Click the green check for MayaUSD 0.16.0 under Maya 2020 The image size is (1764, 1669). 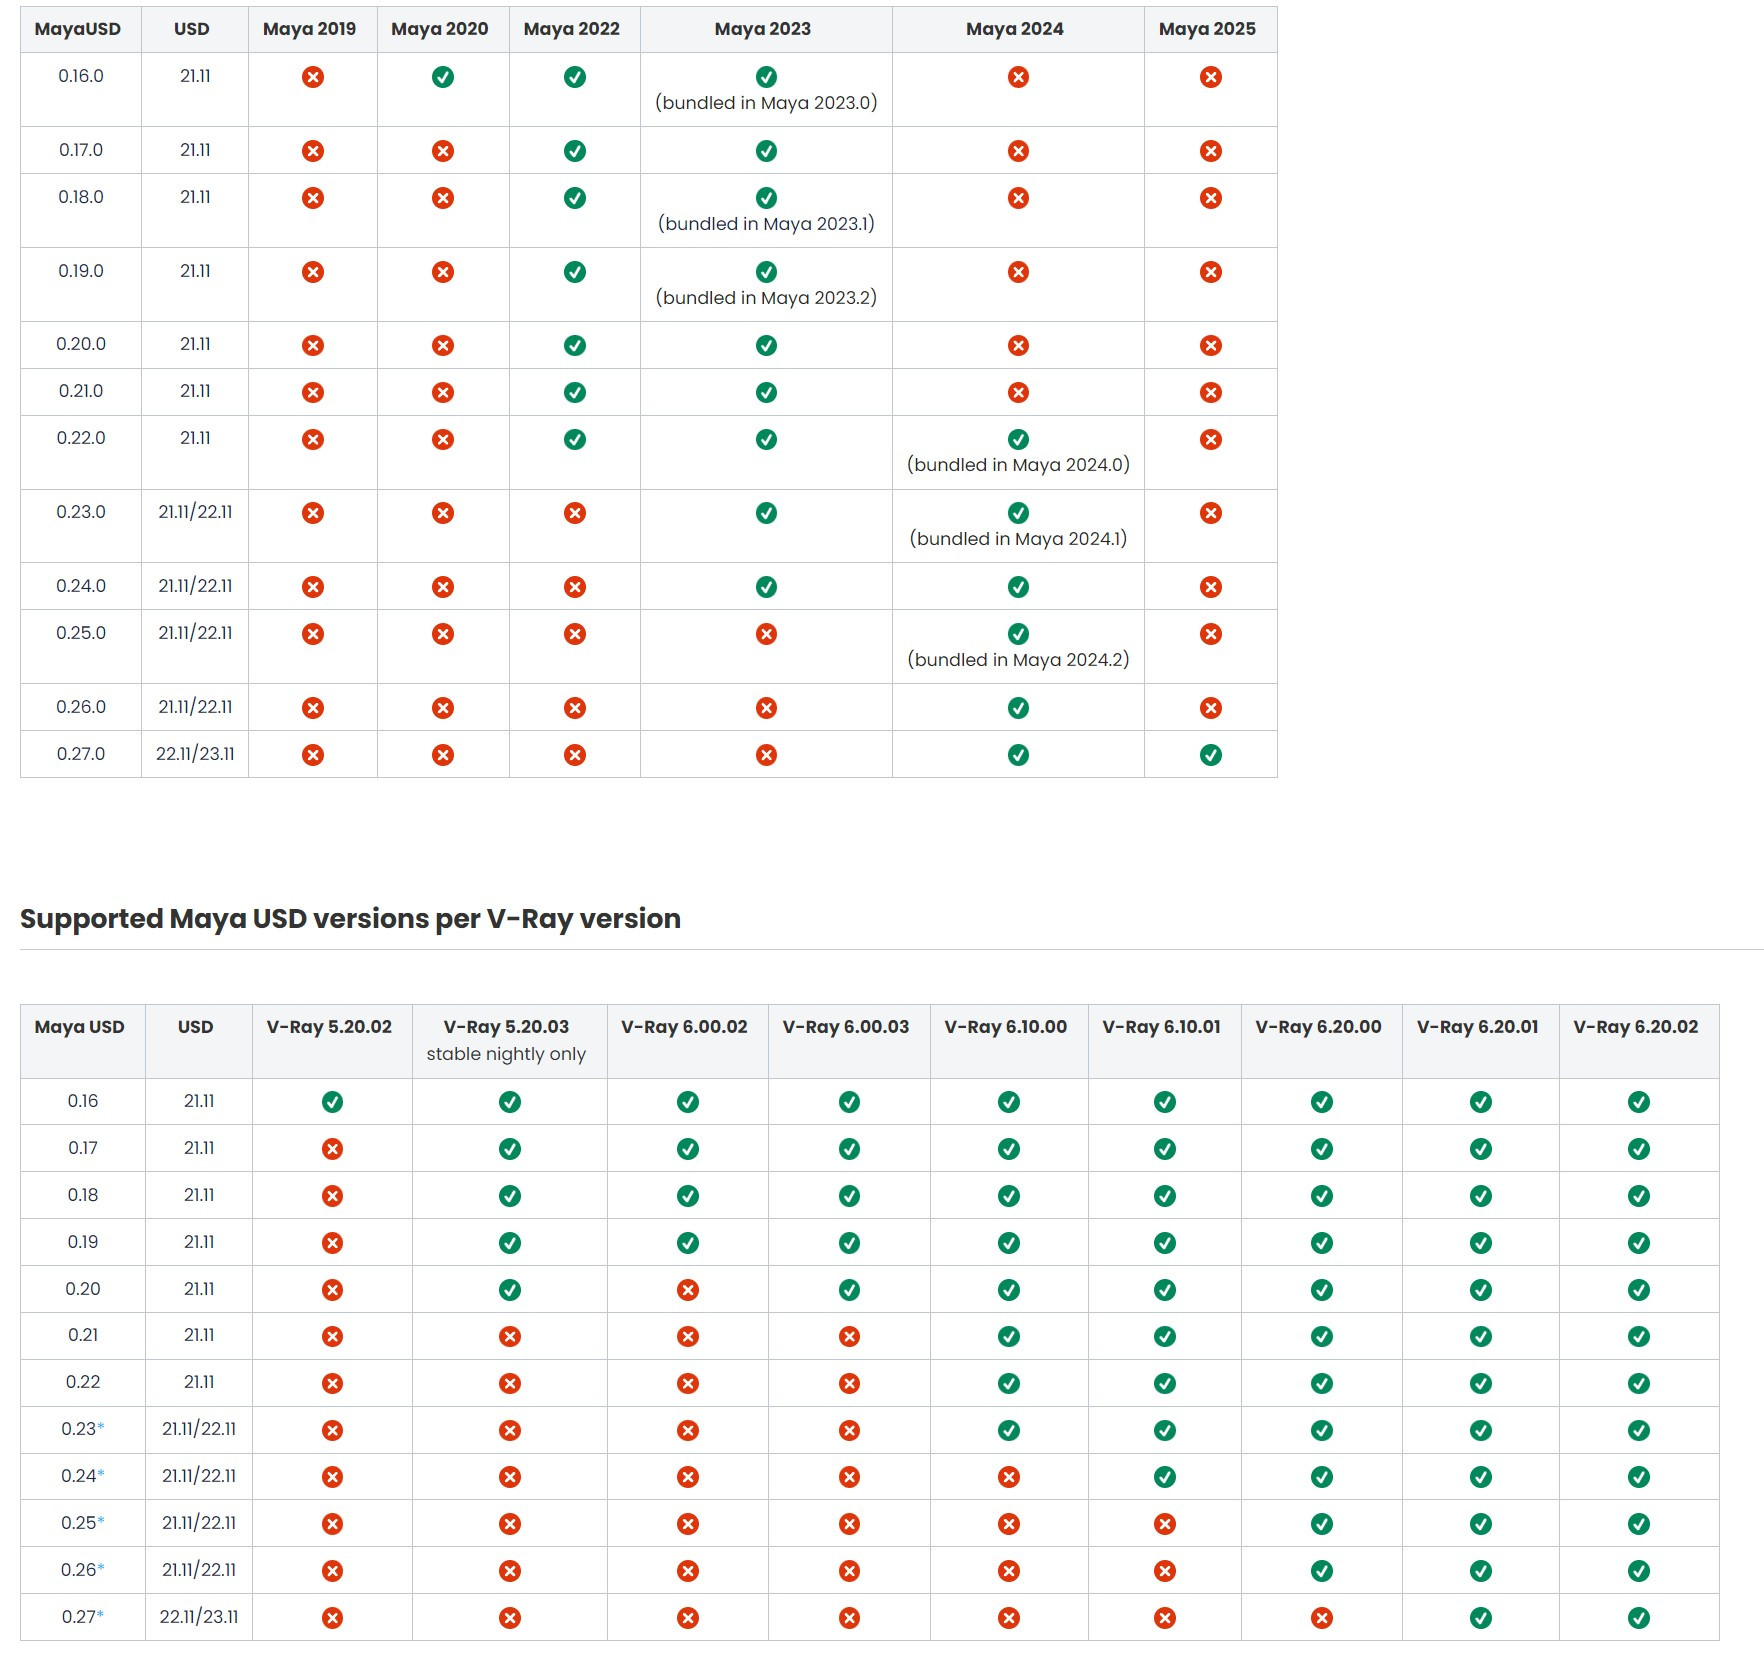tap(443, 77)
